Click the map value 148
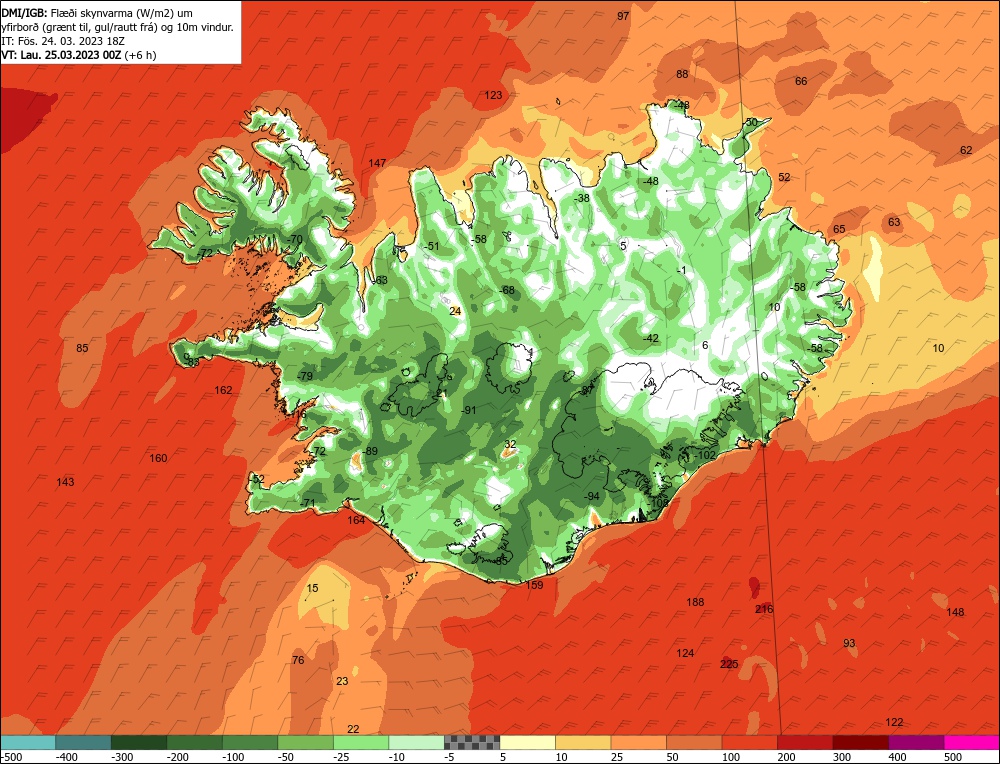 (955, 612)
